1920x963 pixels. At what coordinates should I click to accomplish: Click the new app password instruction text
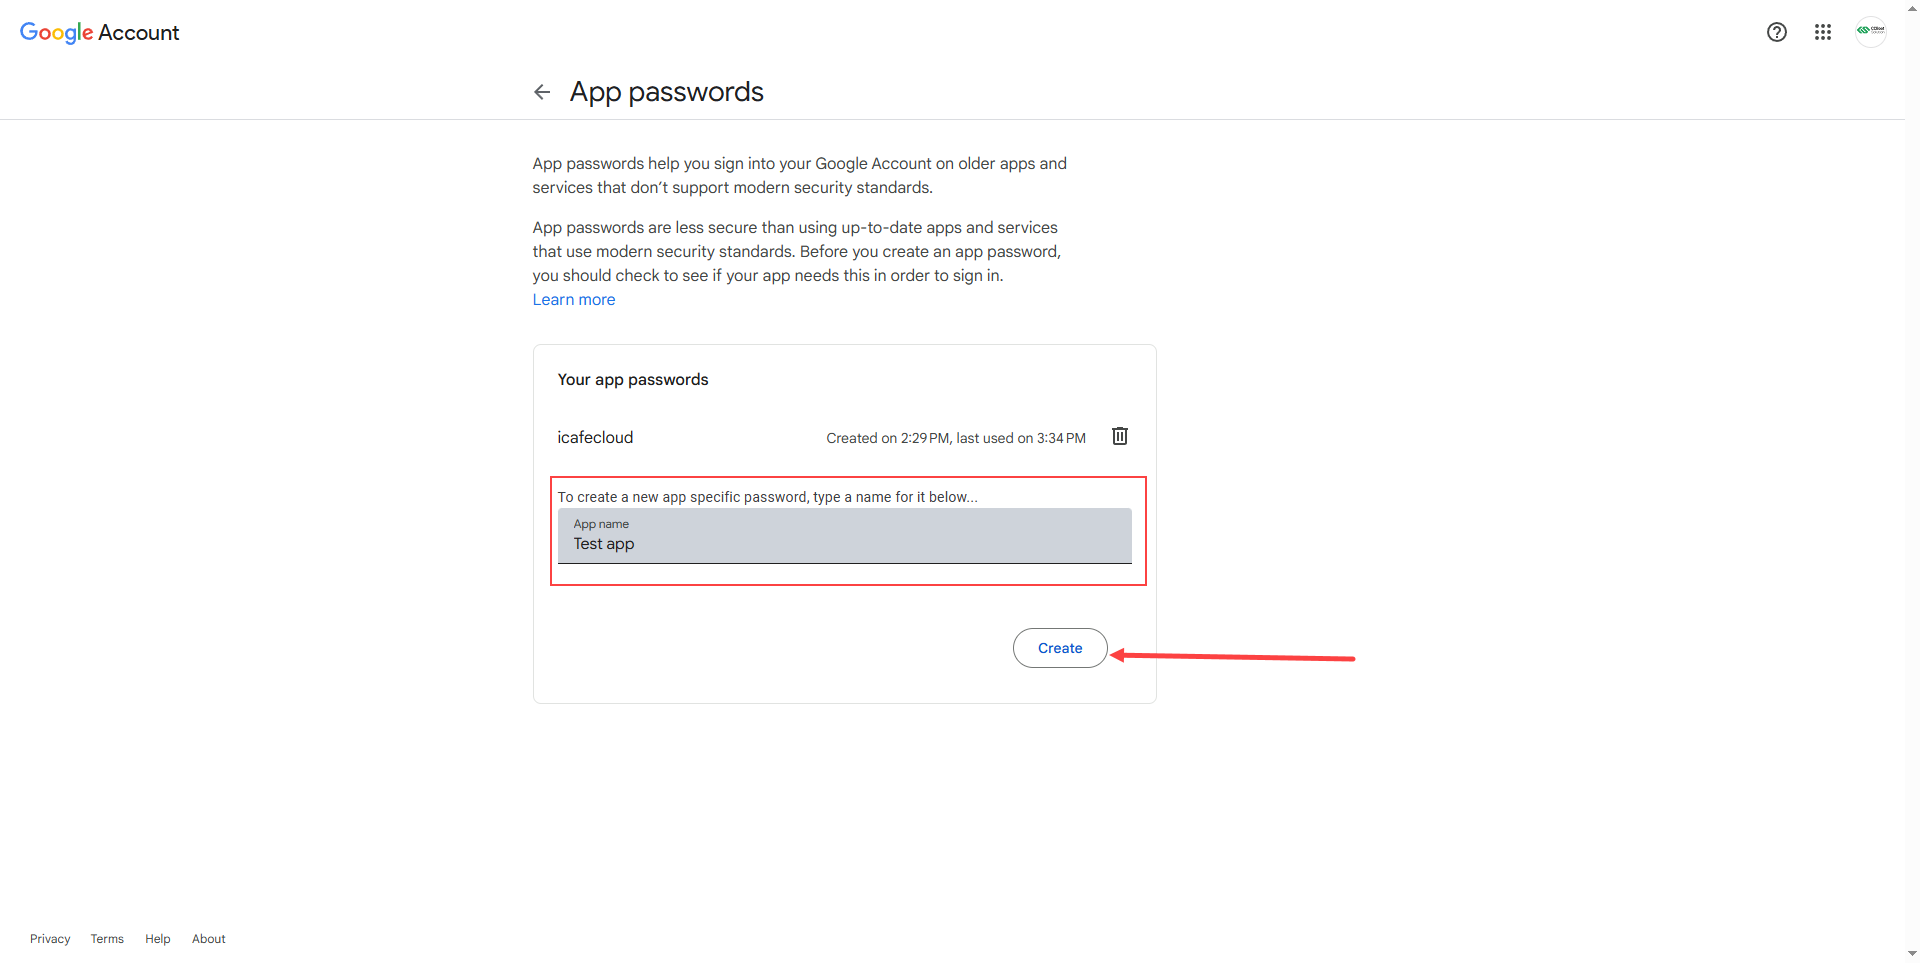click(767, 497)
